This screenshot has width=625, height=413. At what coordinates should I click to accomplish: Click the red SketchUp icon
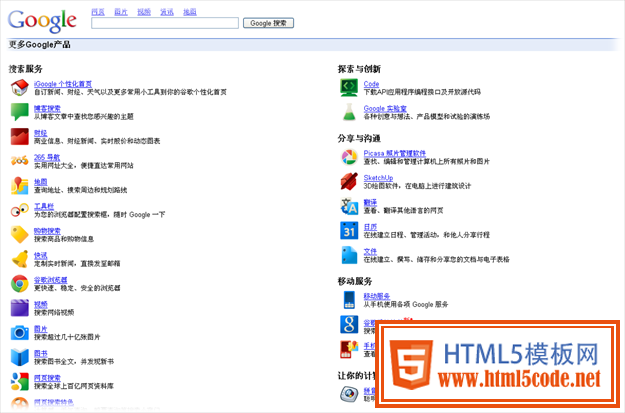tap(349, 181)
